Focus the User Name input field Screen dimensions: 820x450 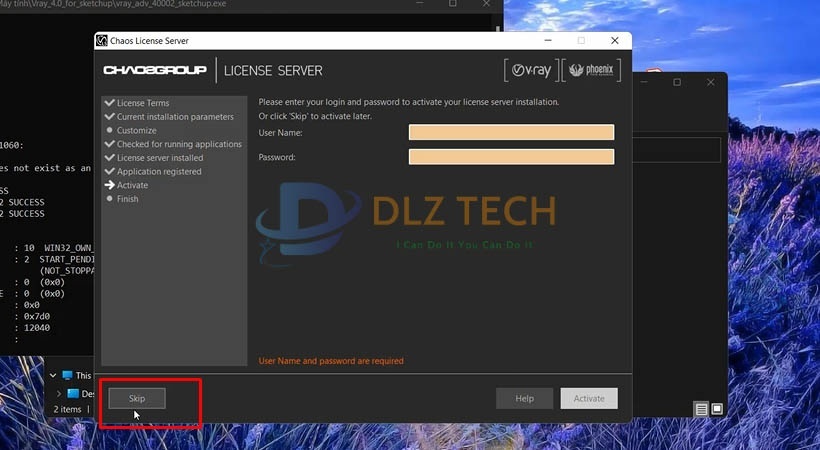coord(511,132)
